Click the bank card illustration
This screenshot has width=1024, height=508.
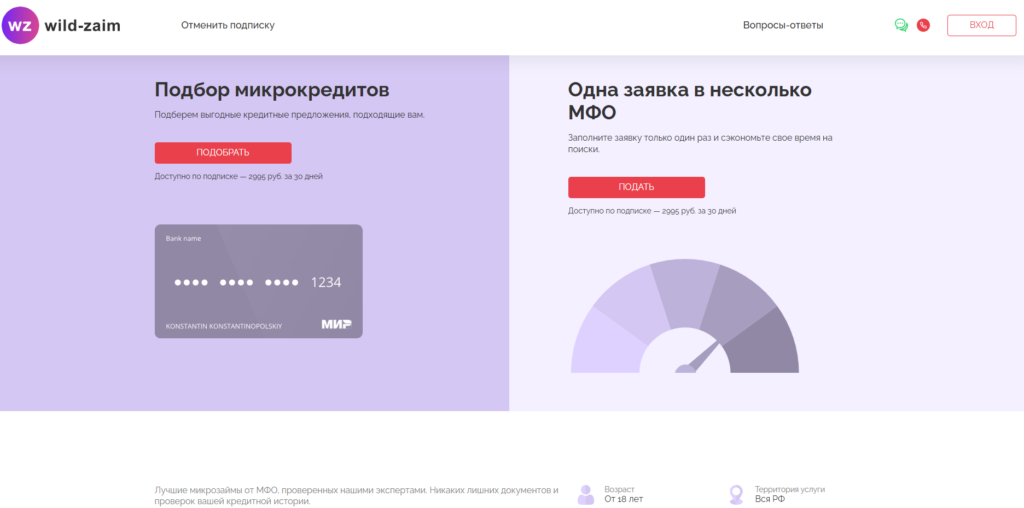[x=259, y=281]
